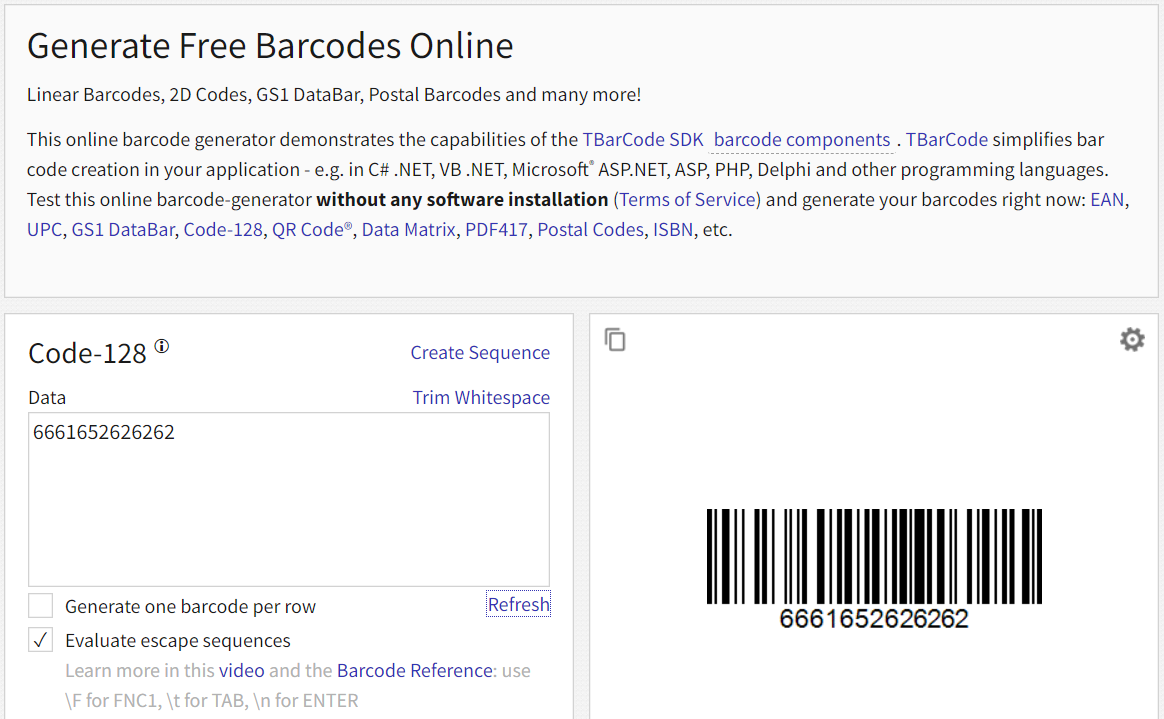Click the 'Data' field label

point(47,398)
